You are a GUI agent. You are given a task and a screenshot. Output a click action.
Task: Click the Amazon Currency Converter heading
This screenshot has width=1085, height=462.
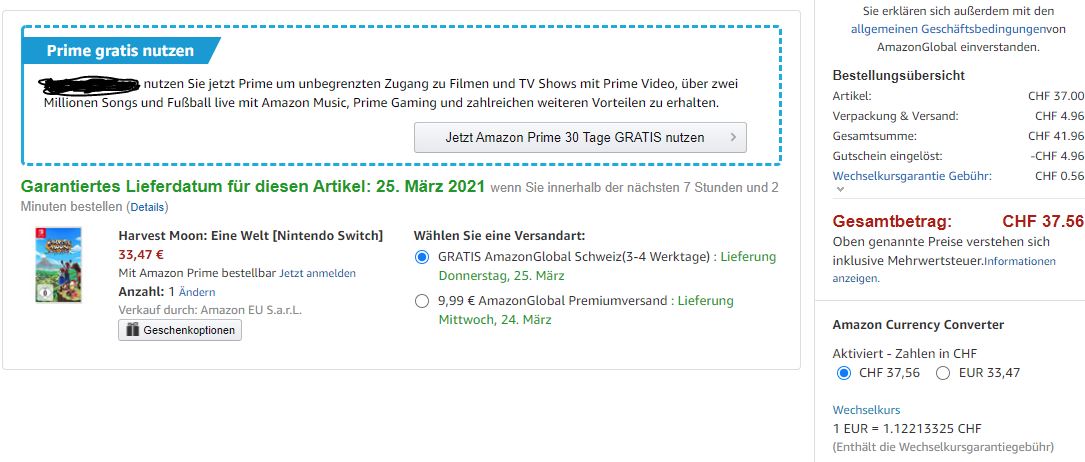pos(918,325)
